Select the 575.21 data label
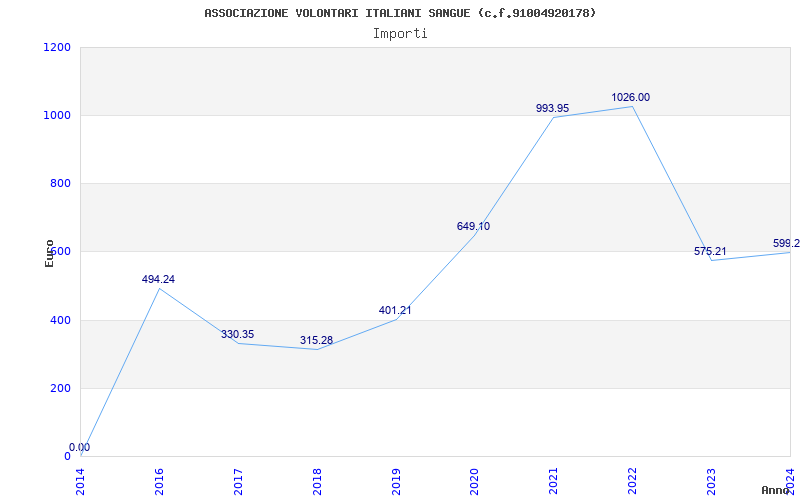 point(710,252)
